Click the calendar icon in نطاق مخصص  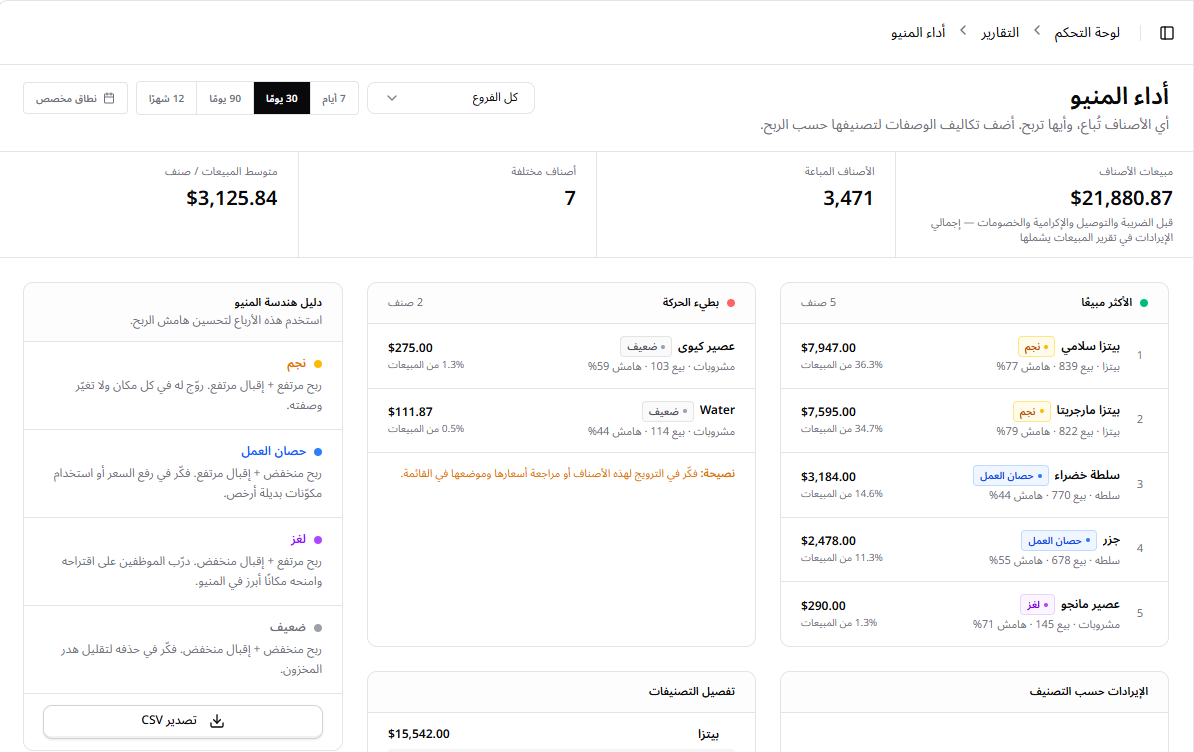tap(109, 98)
